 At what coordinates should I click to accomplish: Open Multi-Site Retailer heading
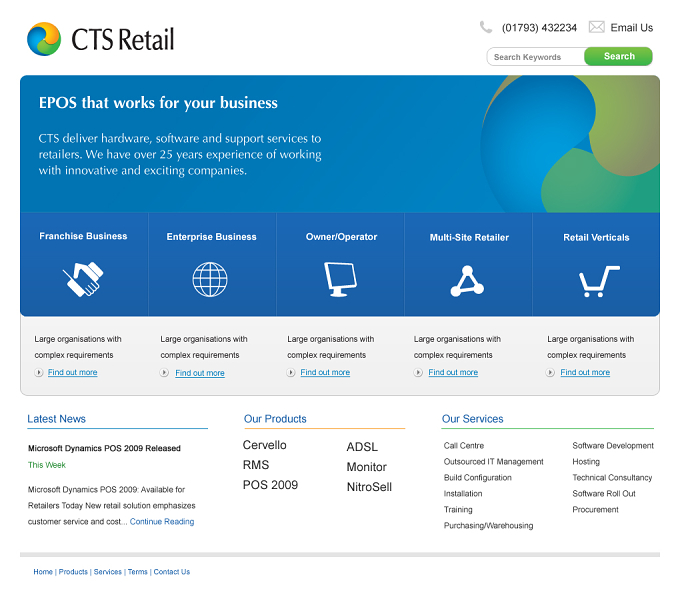click(469, 238)
